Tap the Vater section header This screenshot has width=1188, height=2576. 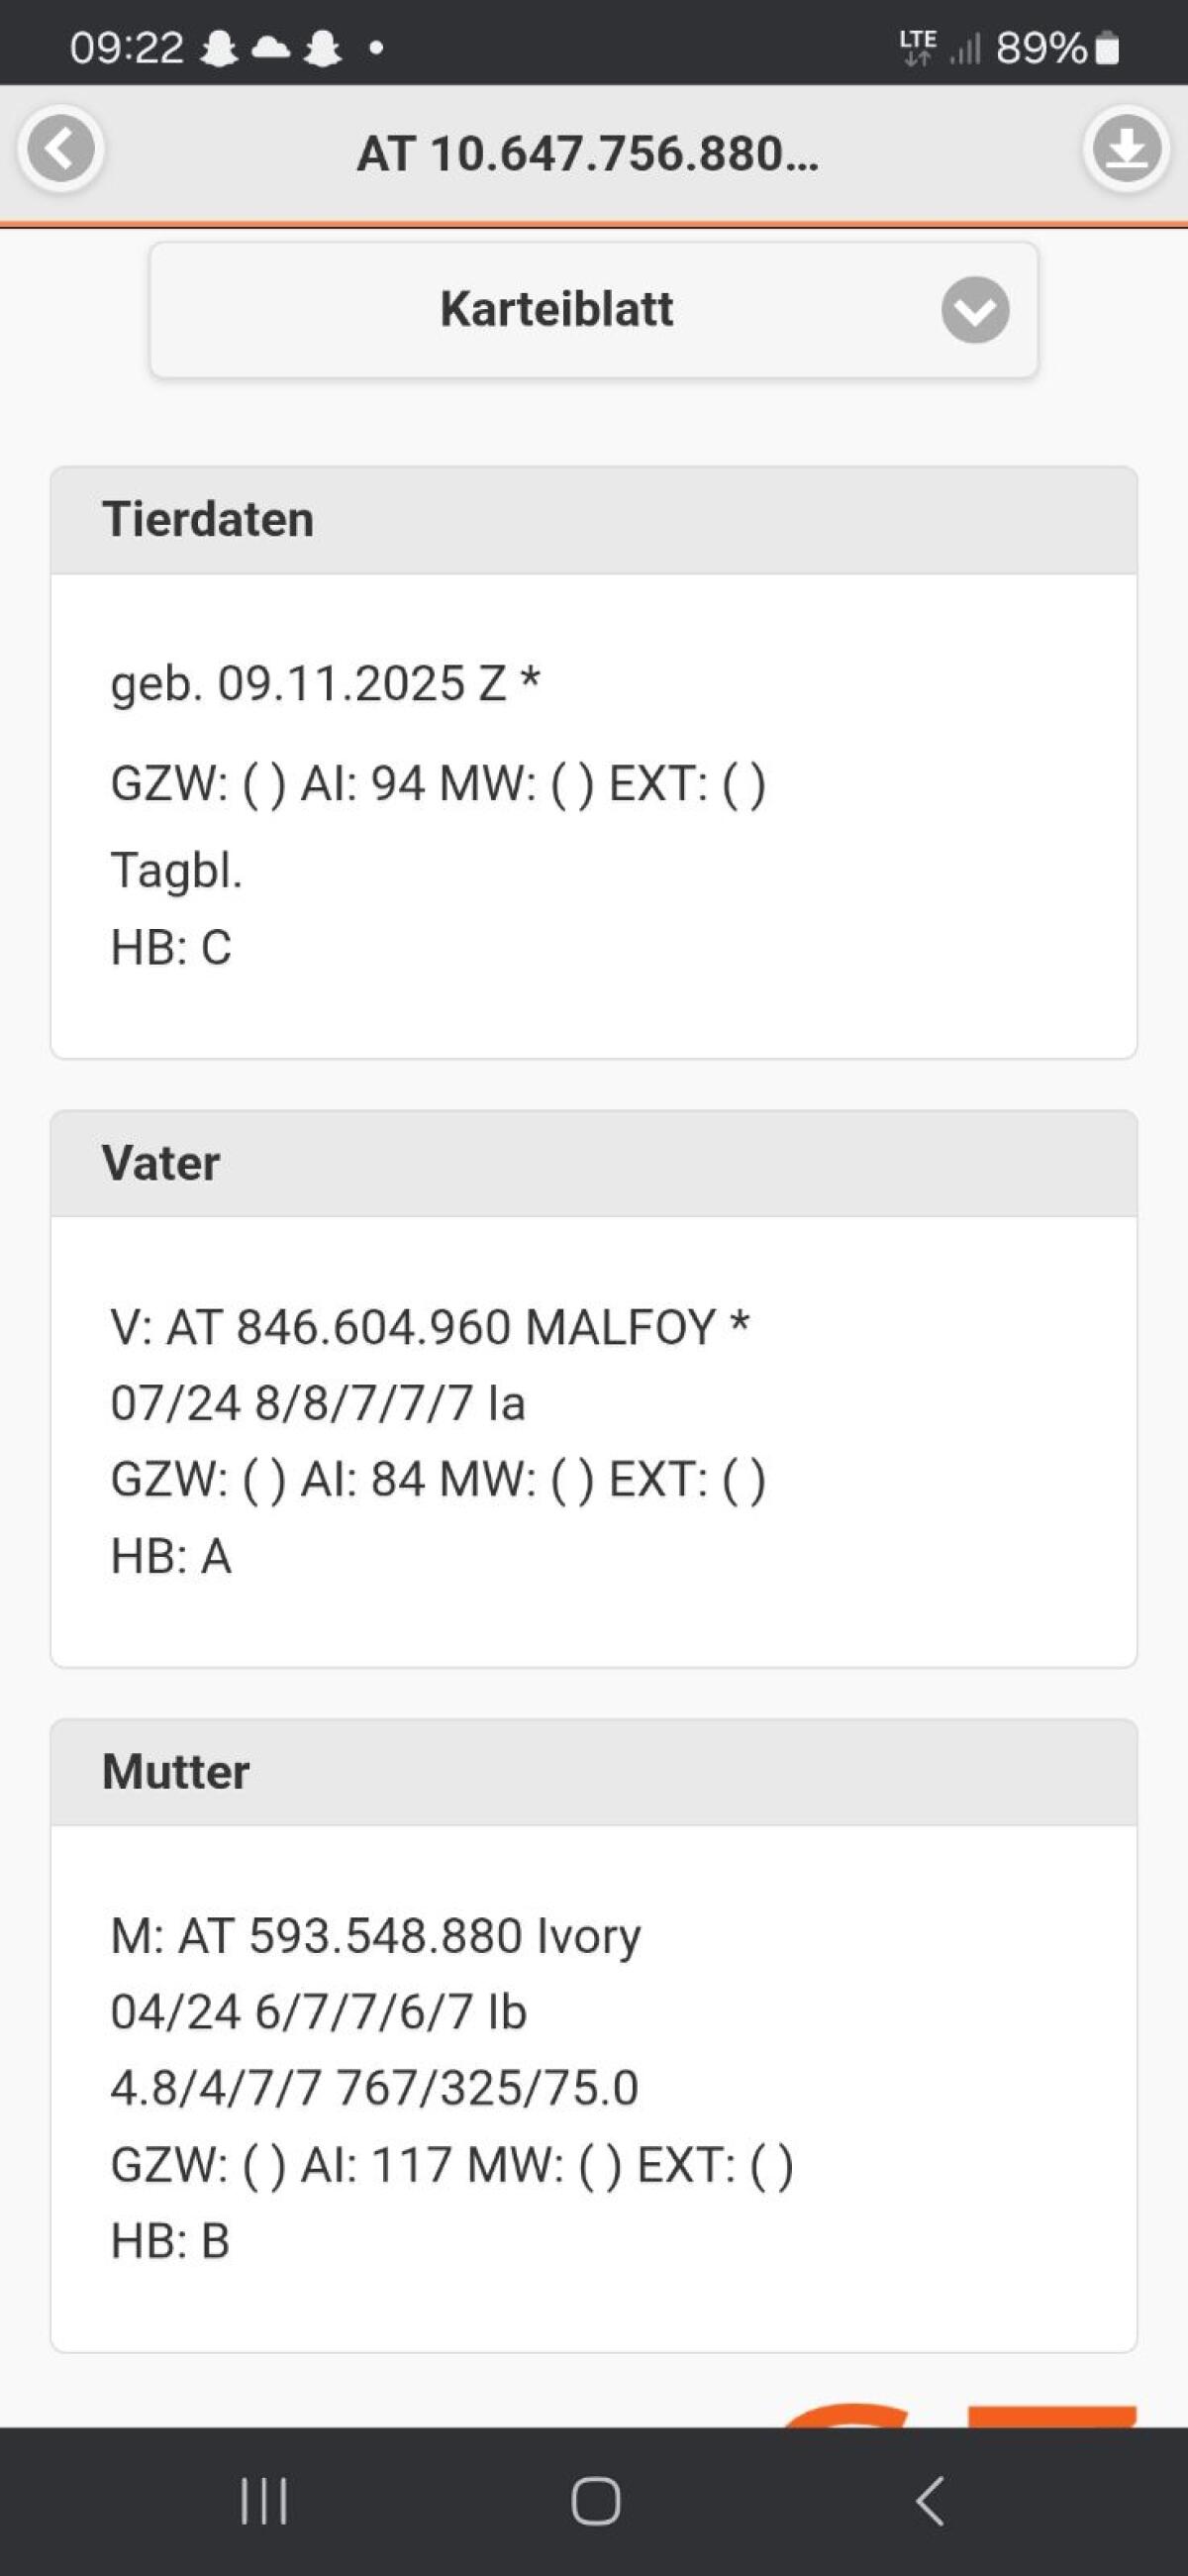click(593, 1163)
